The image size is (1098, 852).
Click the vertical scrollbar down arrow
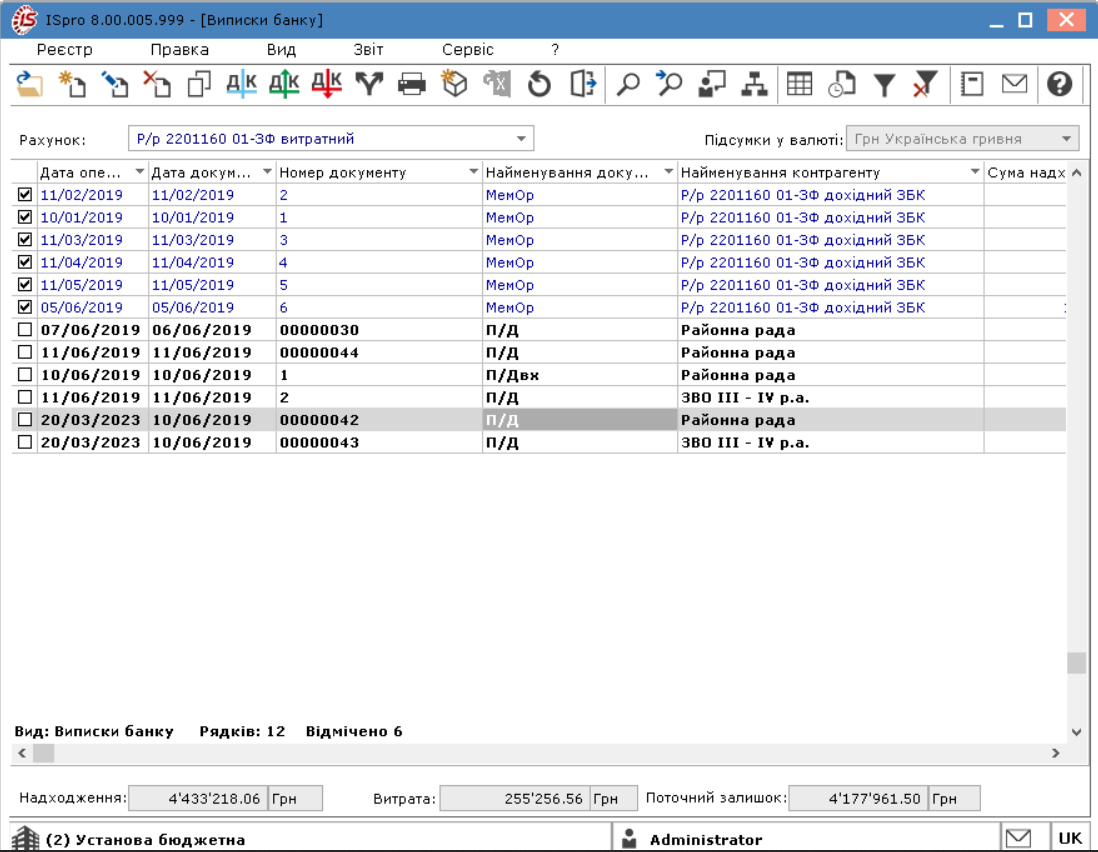[x=1076, y=732]
